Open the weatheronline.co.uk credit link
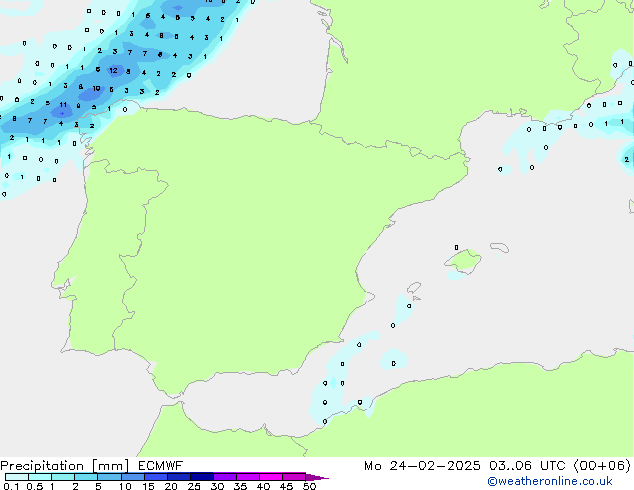 point(550,481)
